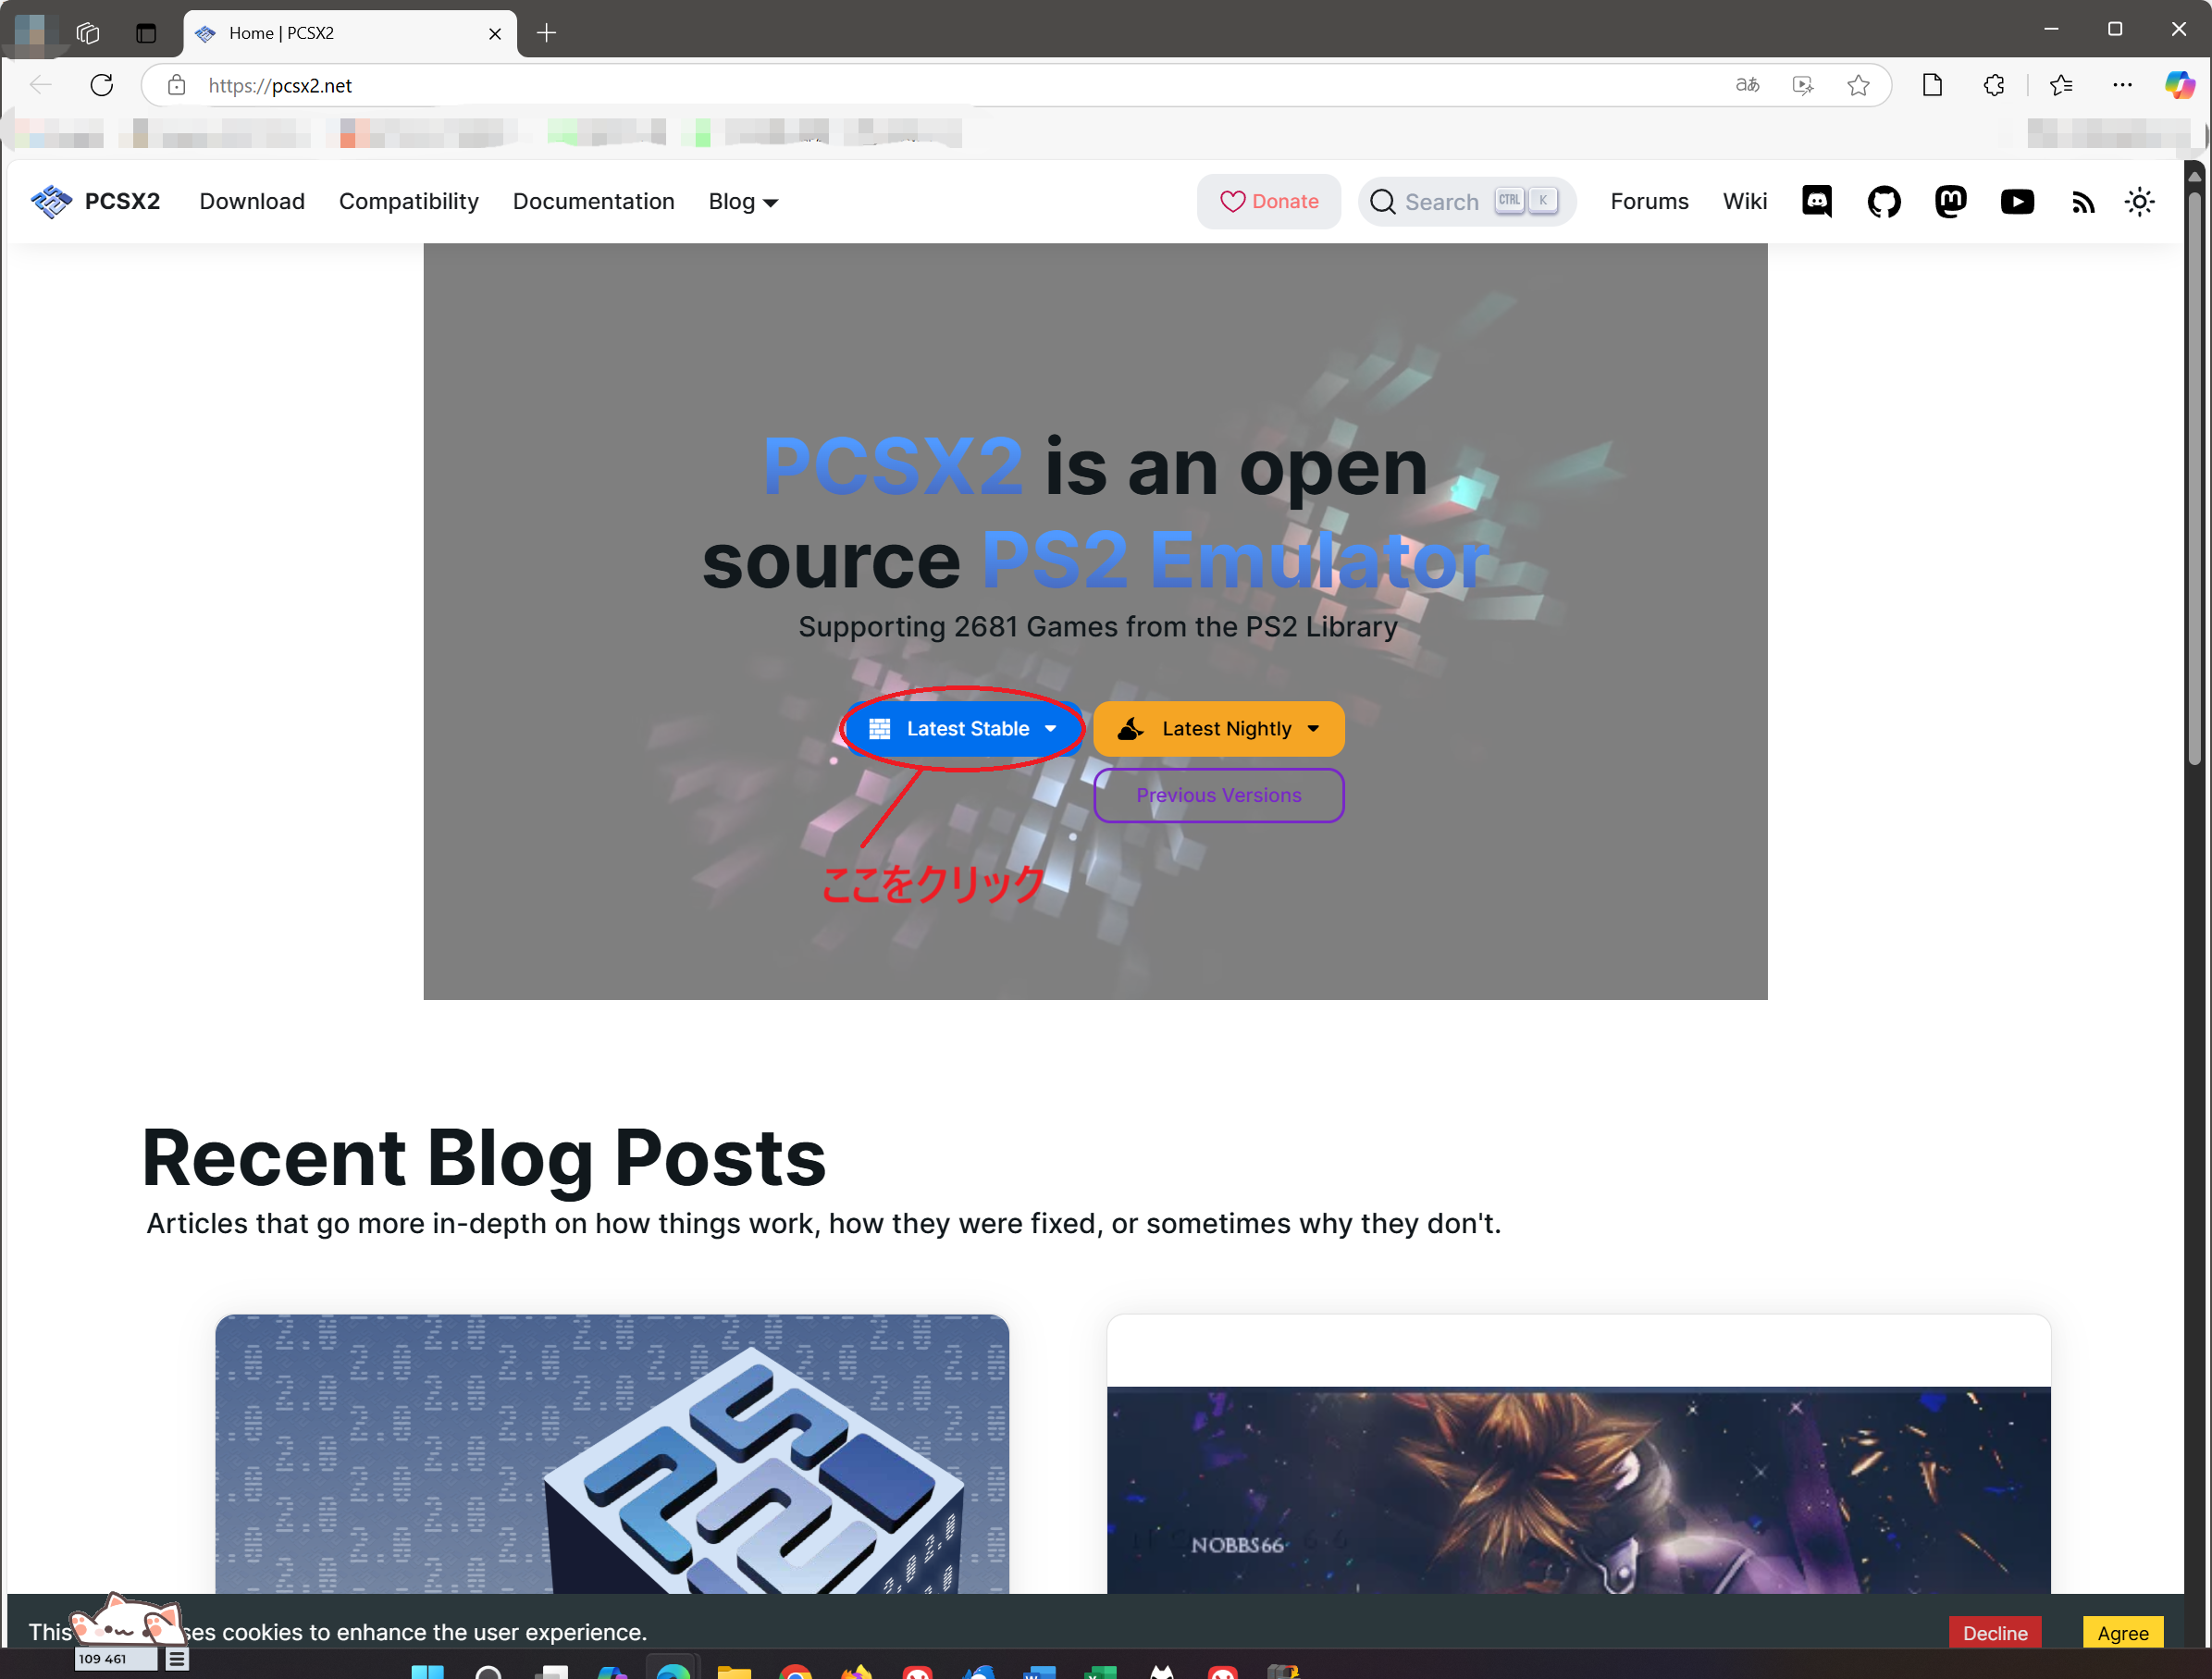Open the Compatibility page
Image resolution: width=2212 pixels, height=1679 pixels.
(408, 202)
